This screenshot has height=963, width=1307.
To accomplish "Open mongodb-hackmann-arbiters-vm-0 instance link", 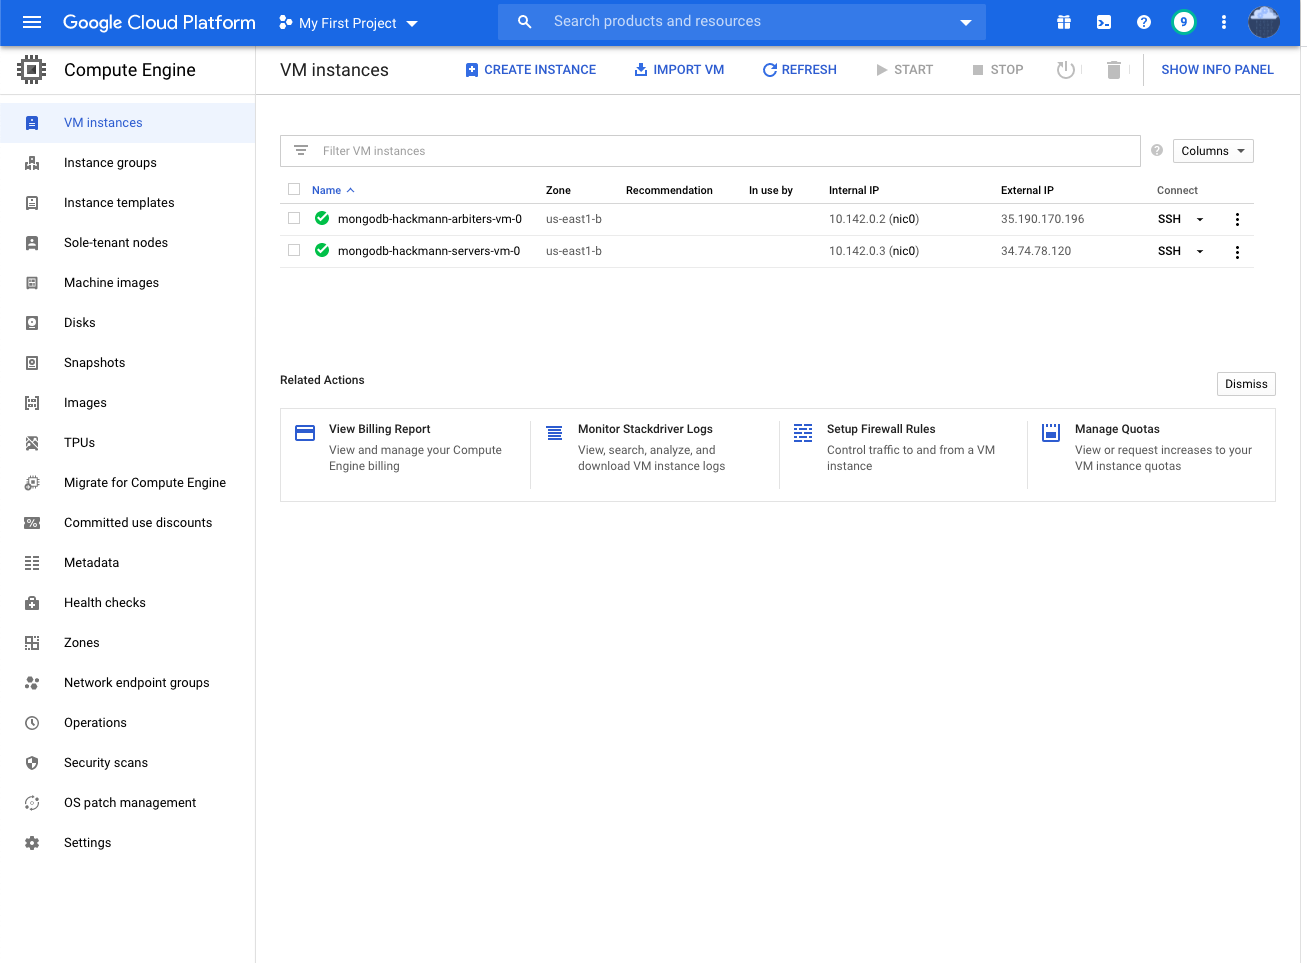I will click(x=430, y=220).
